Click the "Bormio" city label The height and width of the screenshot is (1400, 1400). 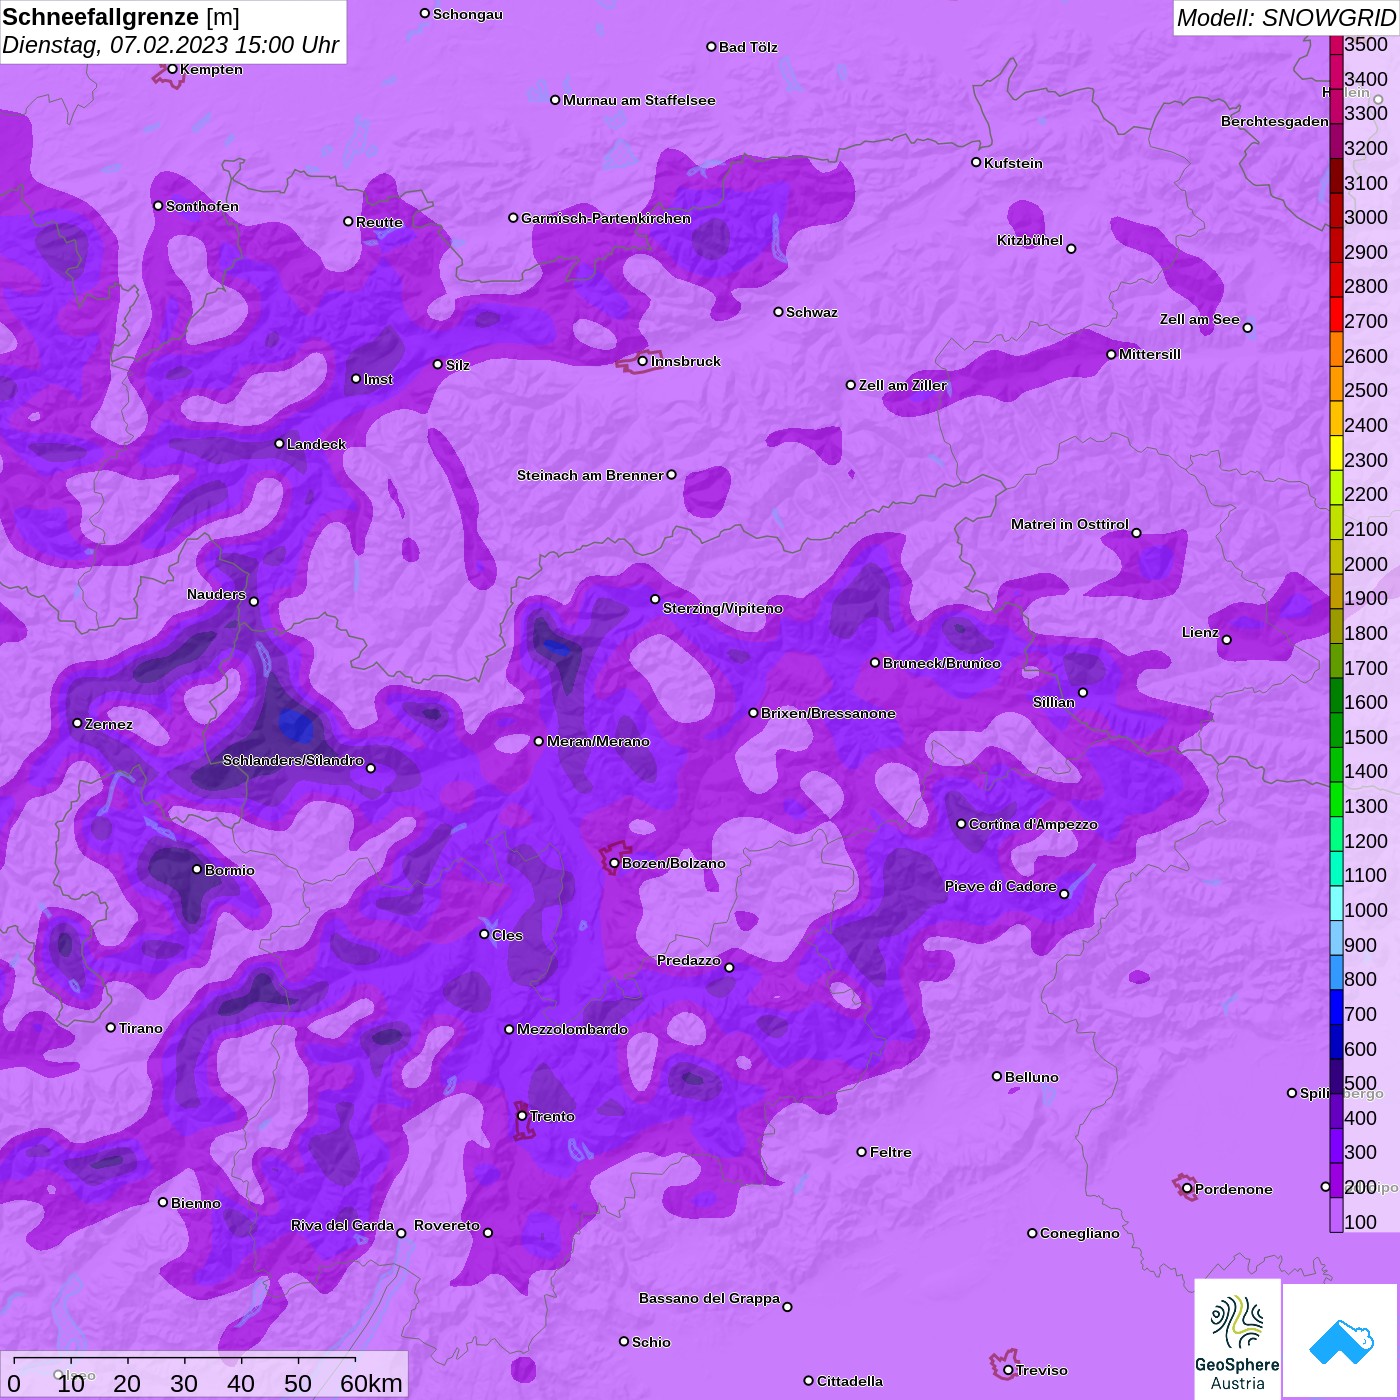[230, 870]
